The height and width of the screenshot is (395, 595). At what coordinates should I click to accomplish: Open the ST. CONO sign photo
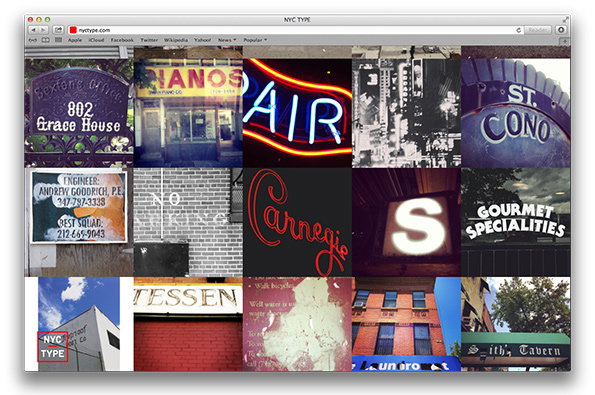point(516,113)
